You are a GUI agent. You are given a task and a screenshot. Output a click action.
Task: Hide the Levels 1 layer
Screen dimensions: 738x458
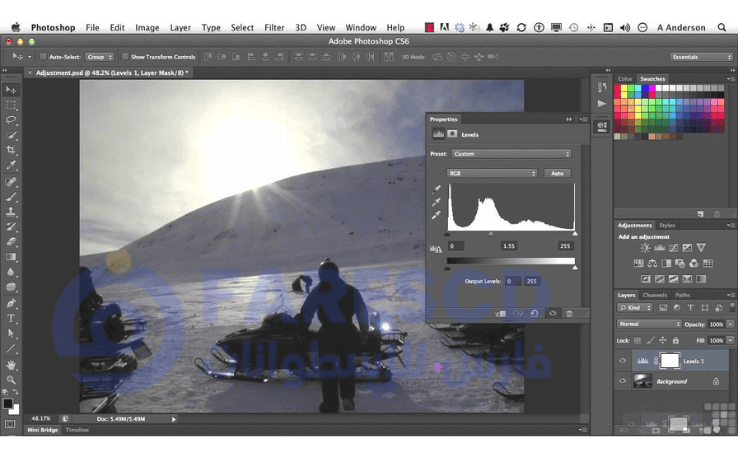622,361
